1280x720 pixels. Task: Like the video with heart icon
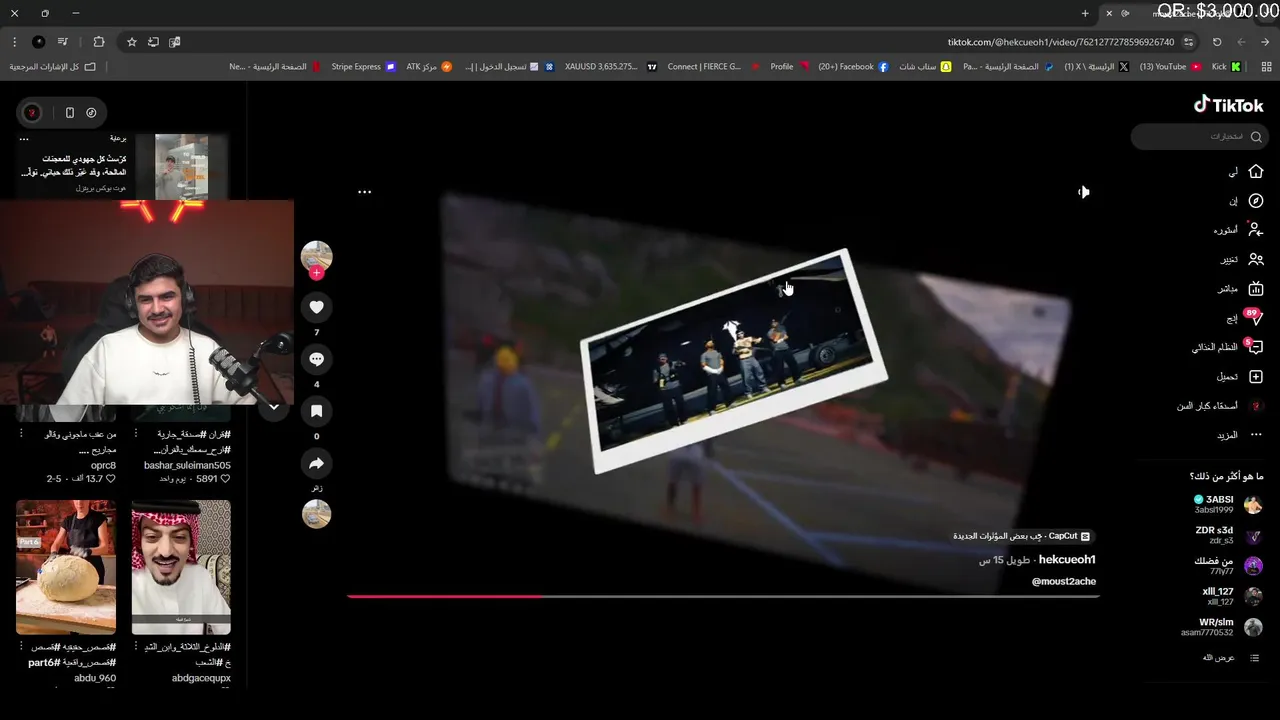tap(316, 307)
